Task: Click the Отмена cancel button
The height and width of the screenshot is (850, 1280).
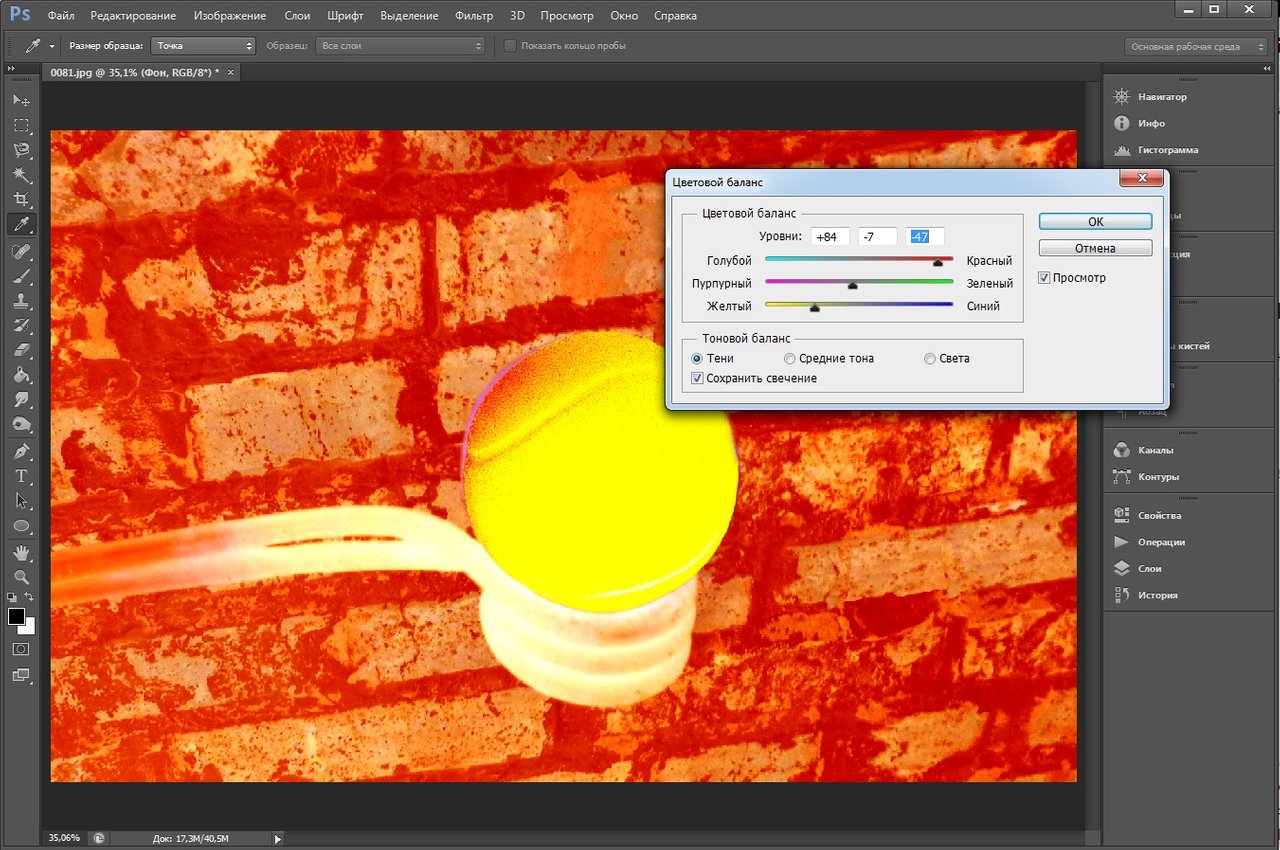Action: pyautogui.click(x=1095, y=248)
